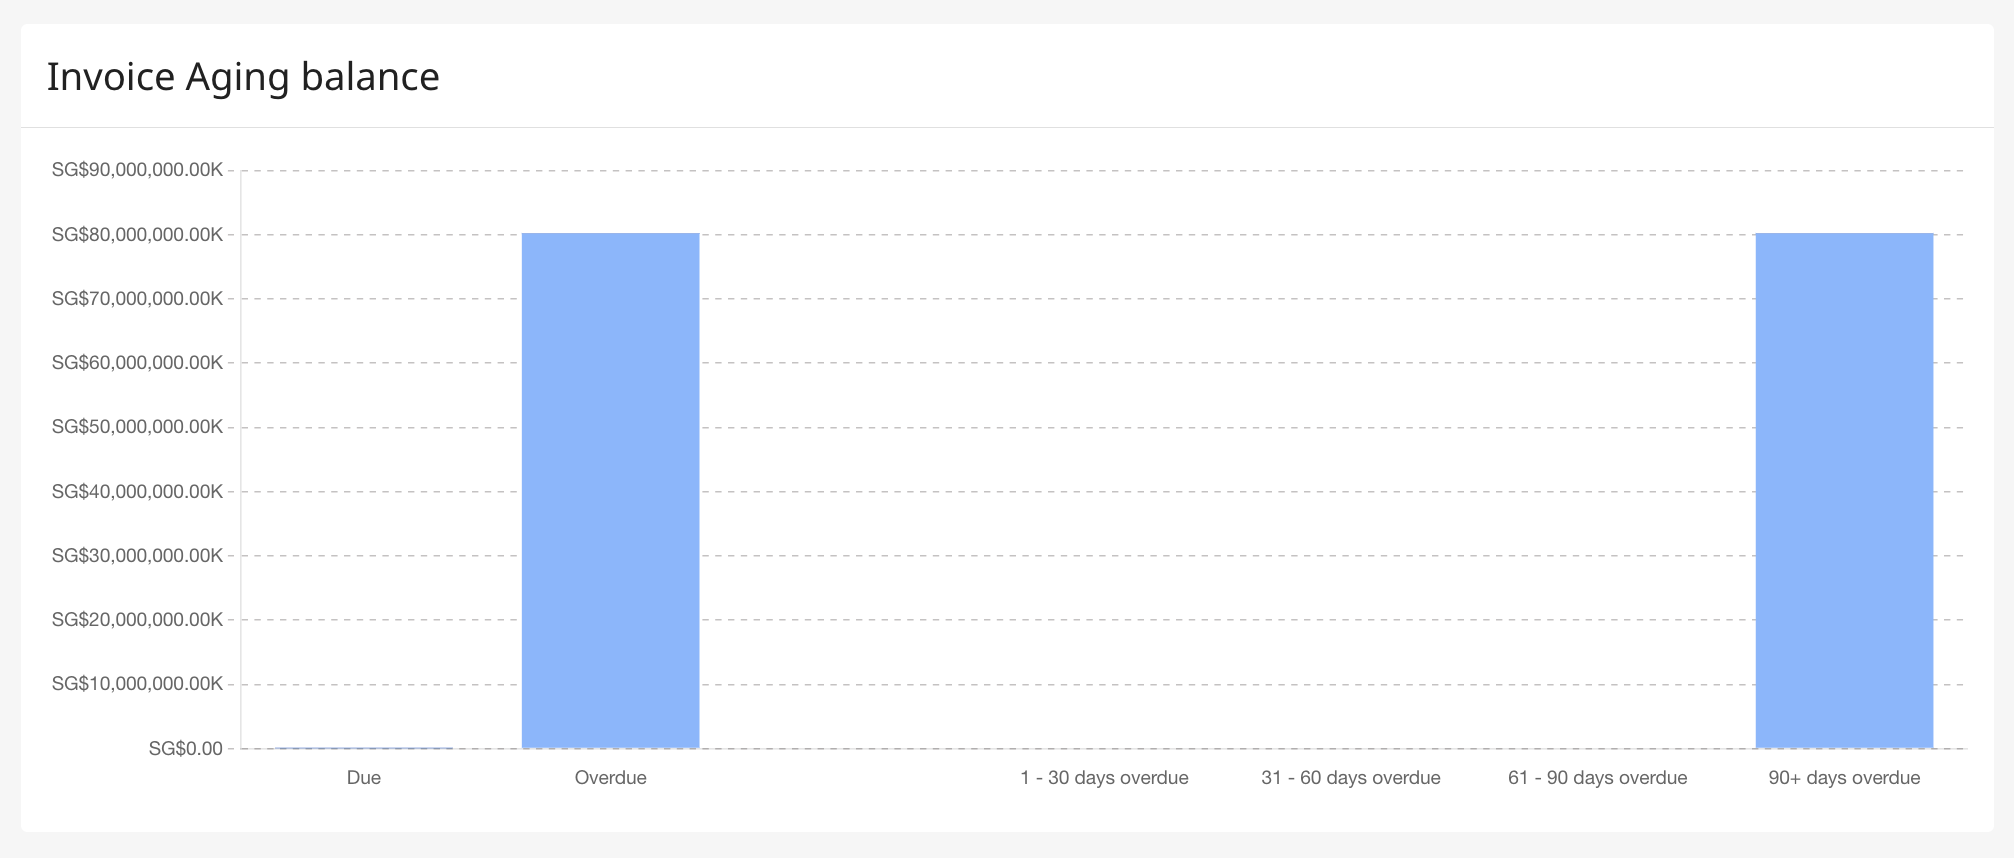Click the SG$30,000,000.00K axis label
The width and height of the screenshot is (2014, 858).
point(137,556)
